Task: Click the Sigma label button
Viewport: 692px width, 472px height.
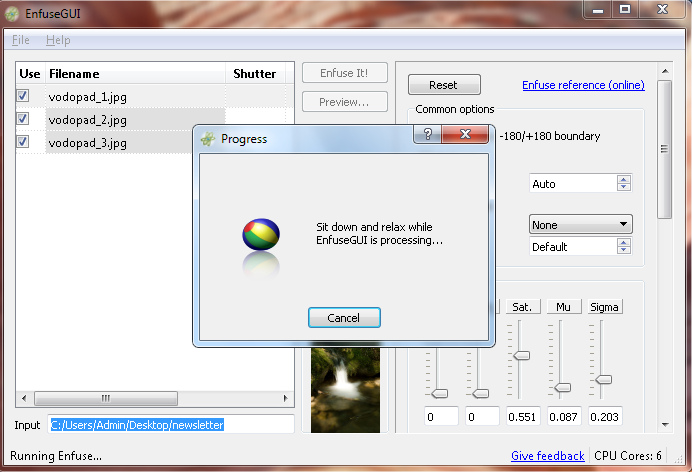Action: pos(605,307)
